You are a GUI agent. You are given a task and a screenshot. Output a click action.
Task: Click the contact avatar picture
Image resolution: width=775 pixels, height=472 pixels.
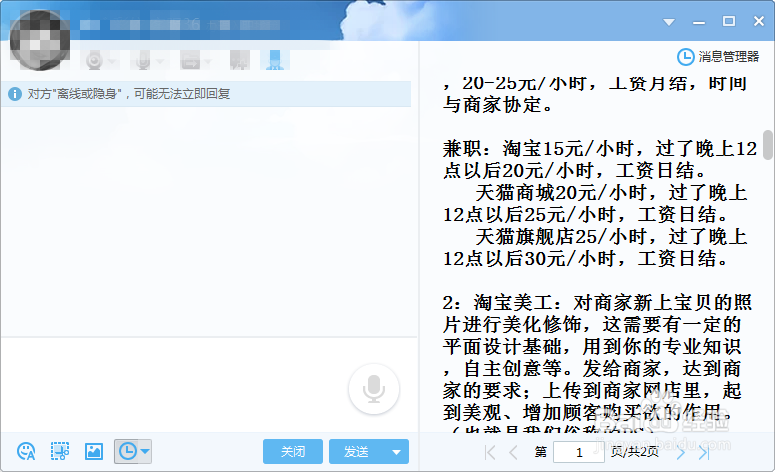40,40
